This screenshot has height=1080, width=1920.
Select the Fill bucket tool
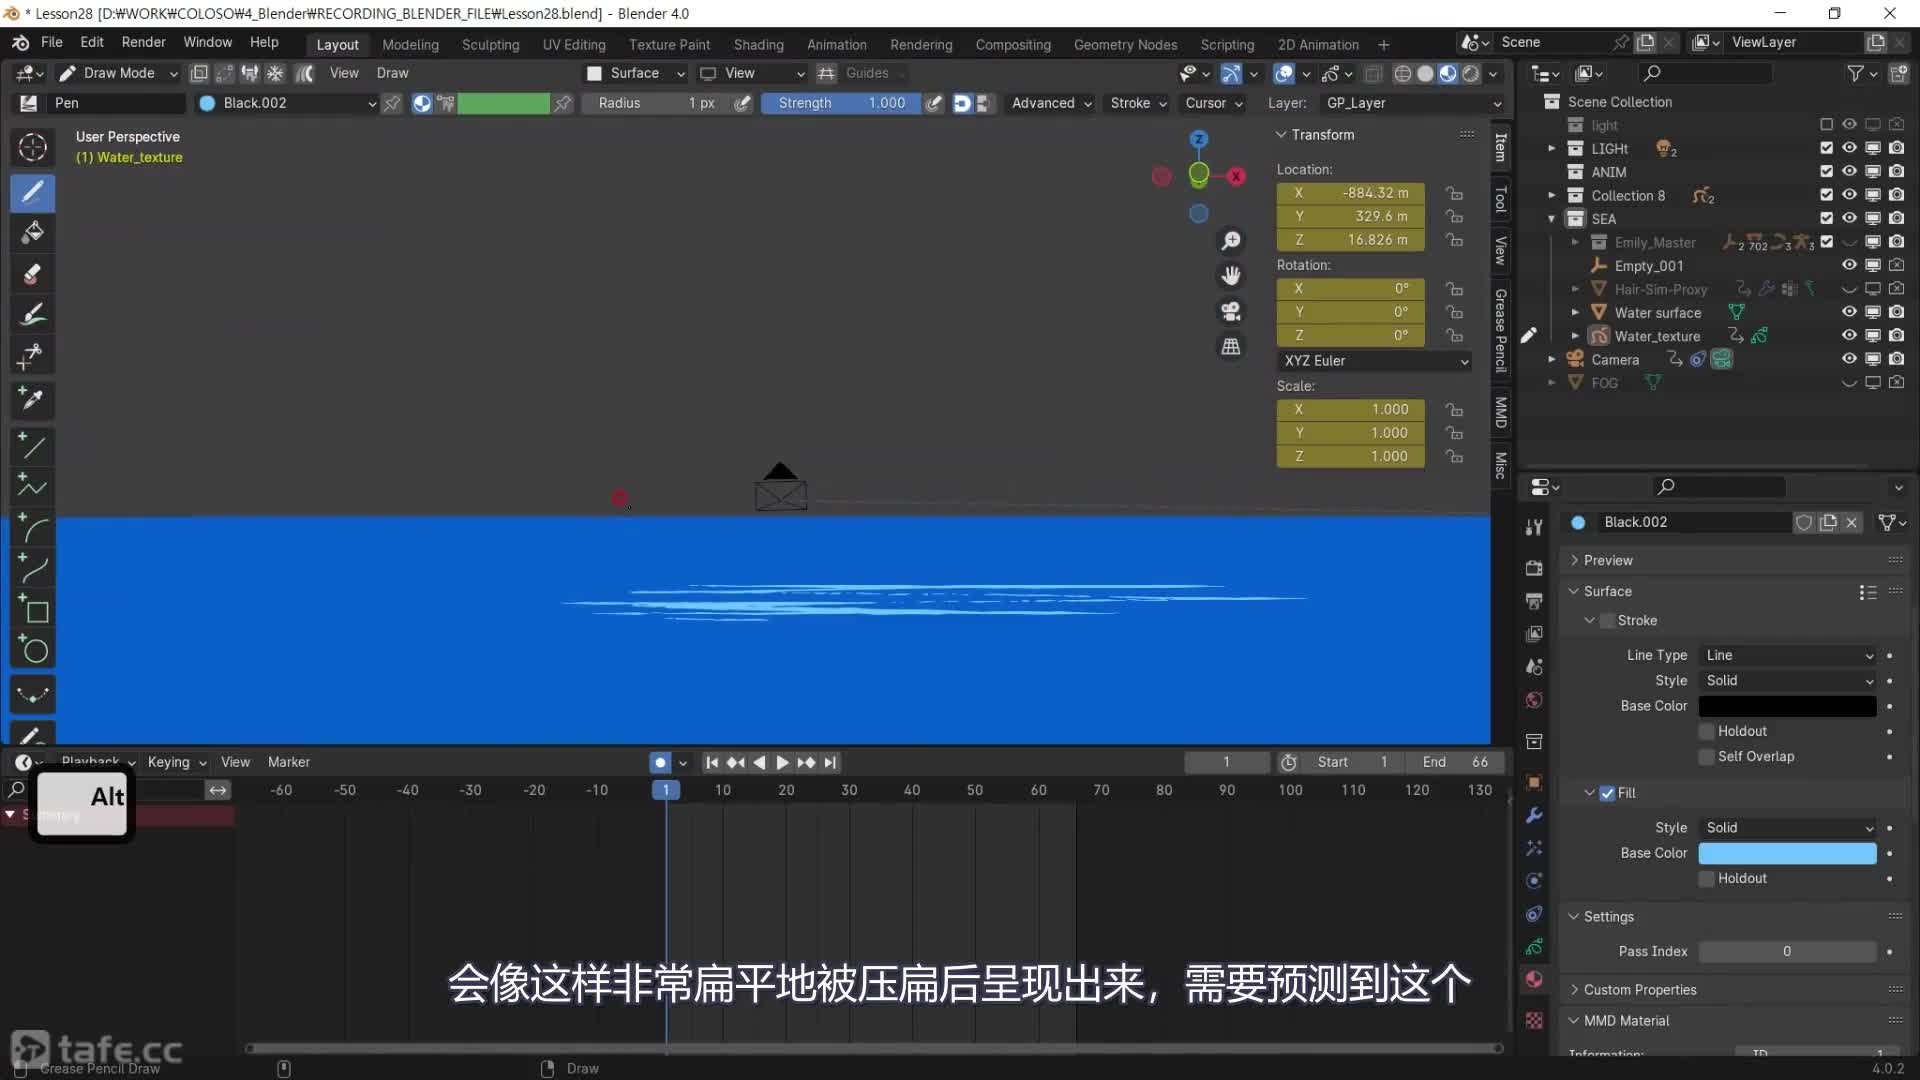(32, 233)
